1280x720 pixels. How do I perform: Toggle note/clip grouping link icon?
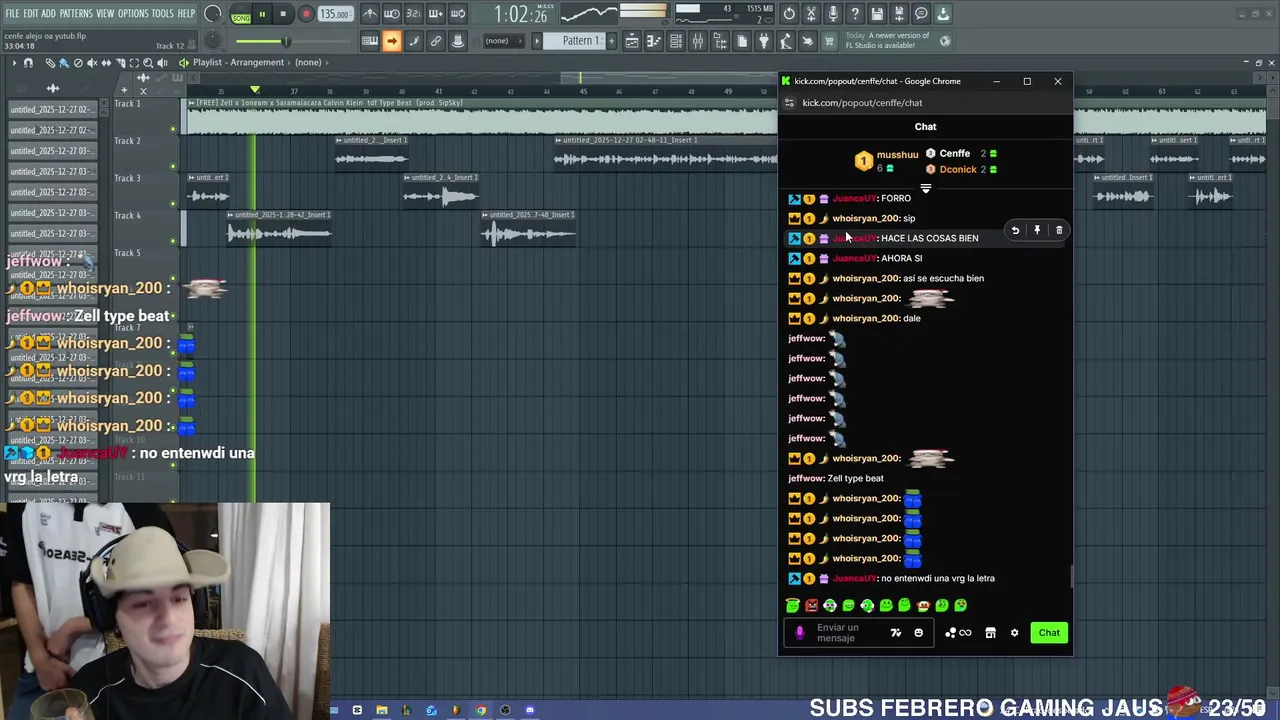pyautogui.click(x=435, y=41)
